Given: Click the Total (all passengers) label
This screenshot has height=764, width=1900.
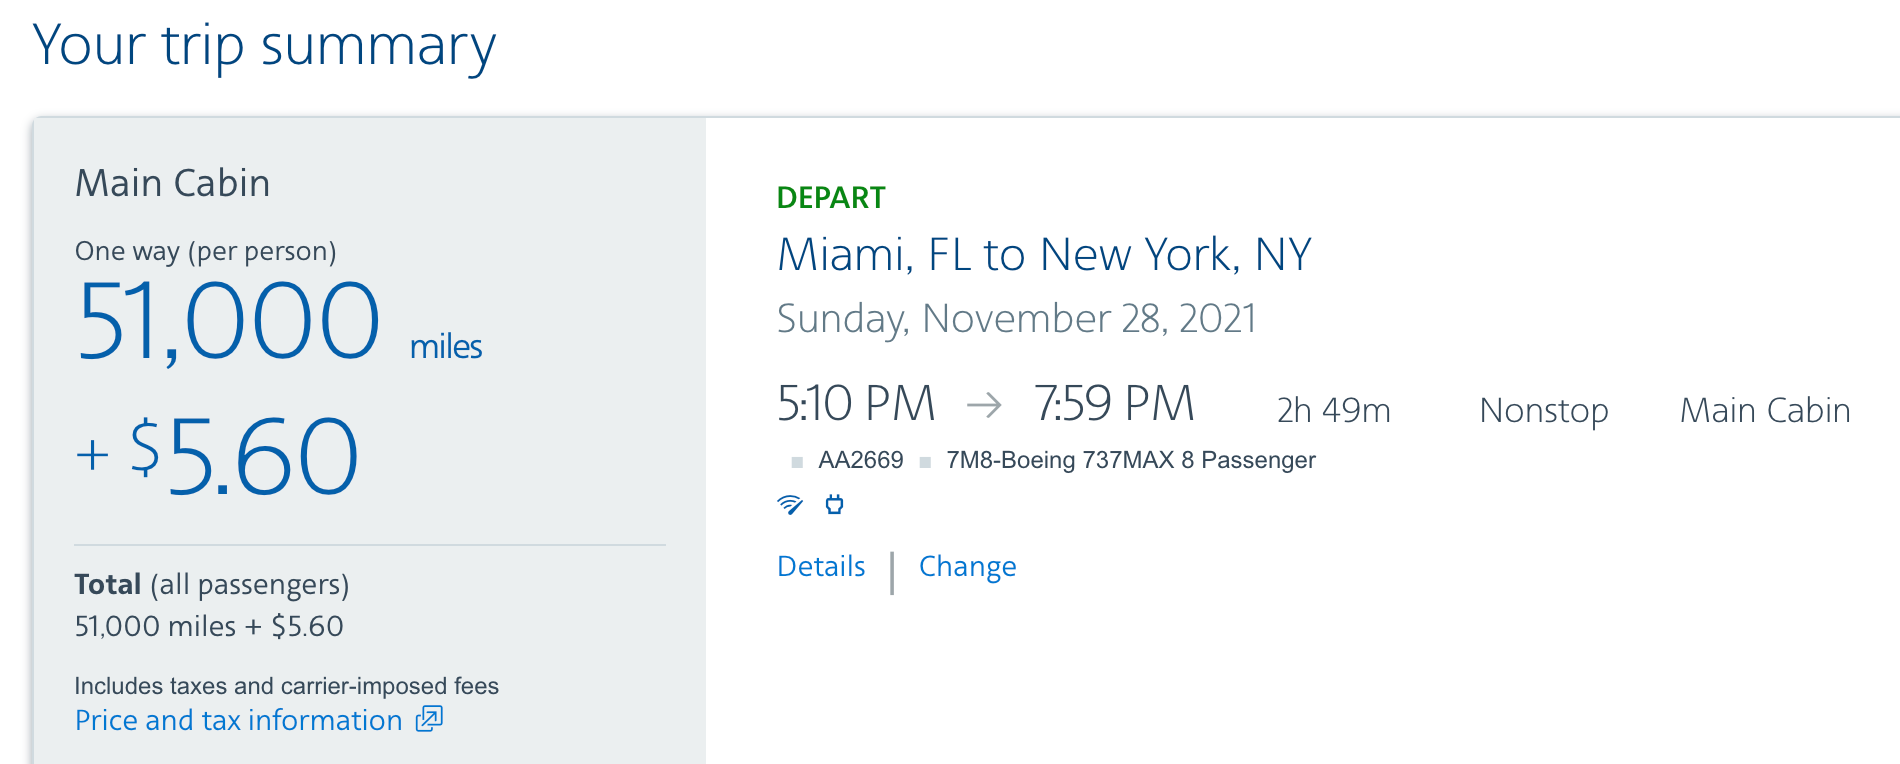Looking at the screenshot, I should point(211,584).
